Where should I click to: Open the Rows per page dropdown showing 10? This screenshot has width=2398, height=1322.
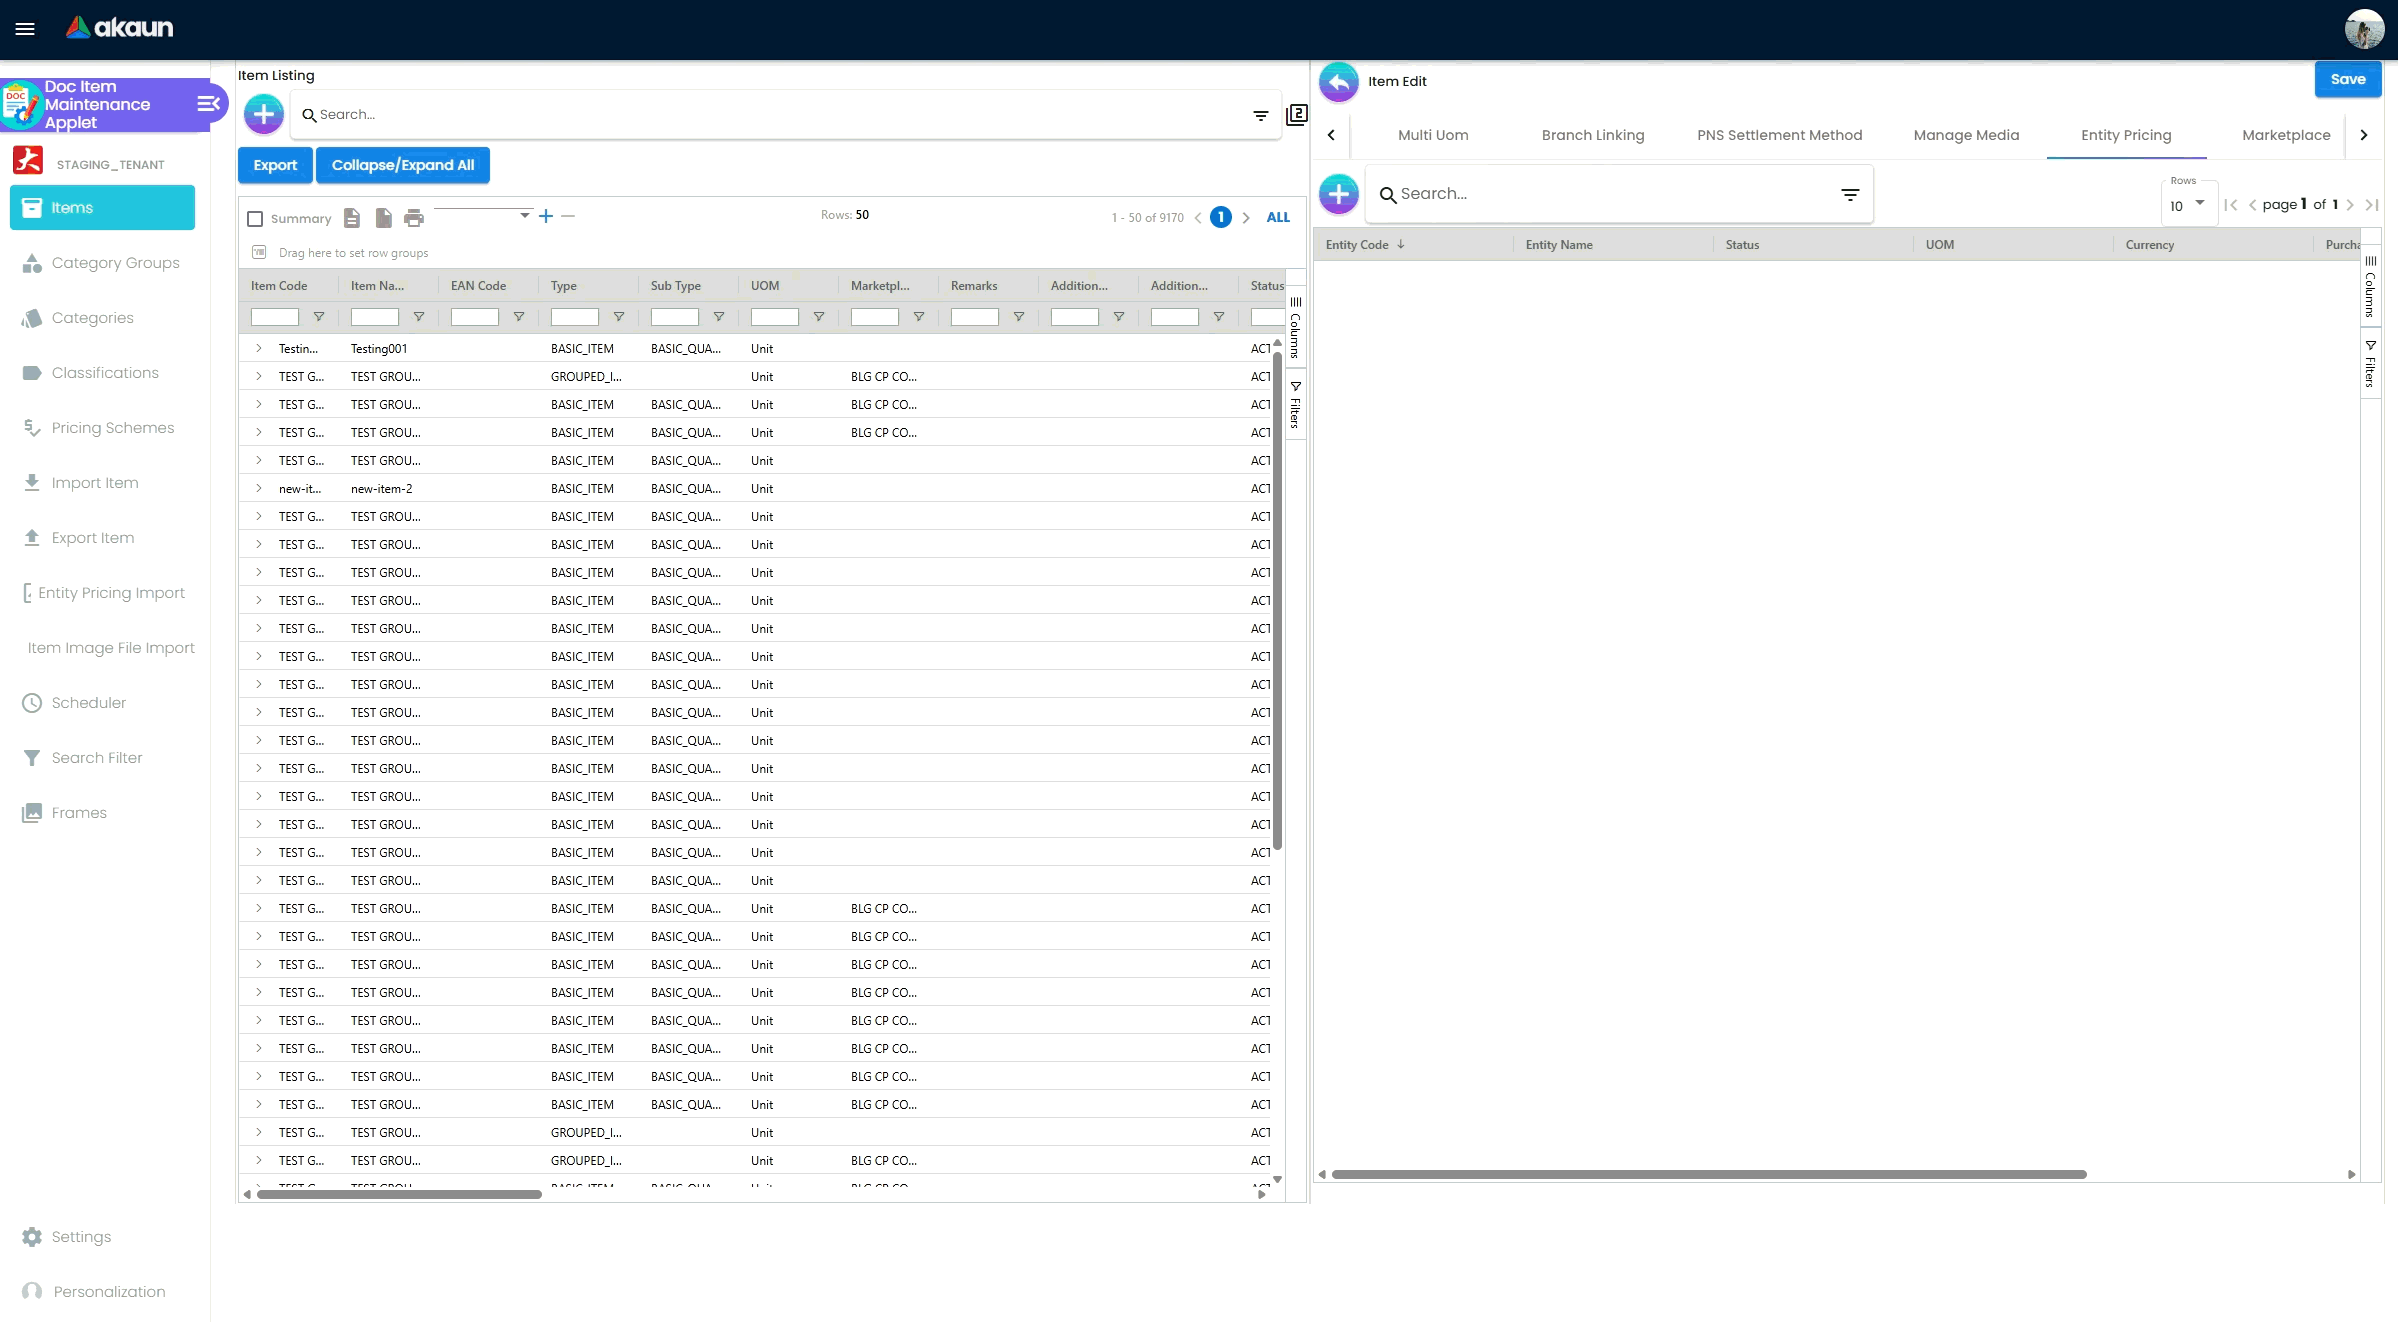(2187, 205)
